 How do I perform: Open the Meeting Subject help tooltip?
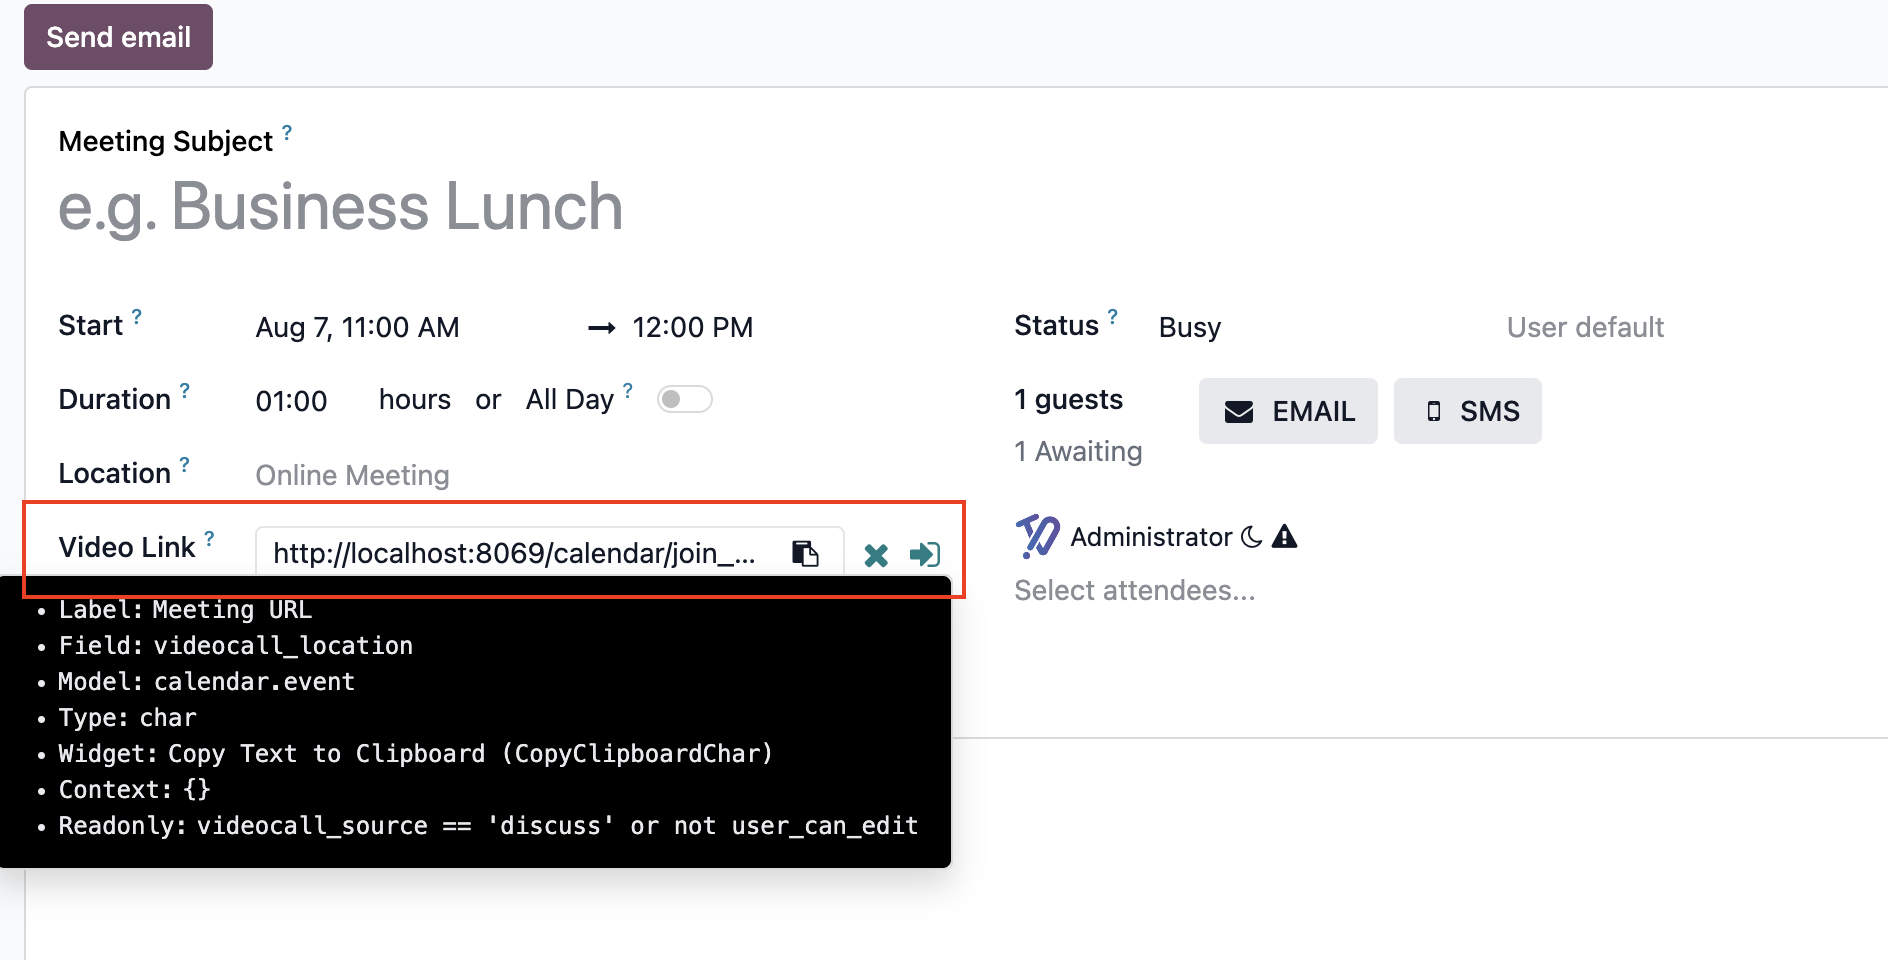[x=287, y=132]
